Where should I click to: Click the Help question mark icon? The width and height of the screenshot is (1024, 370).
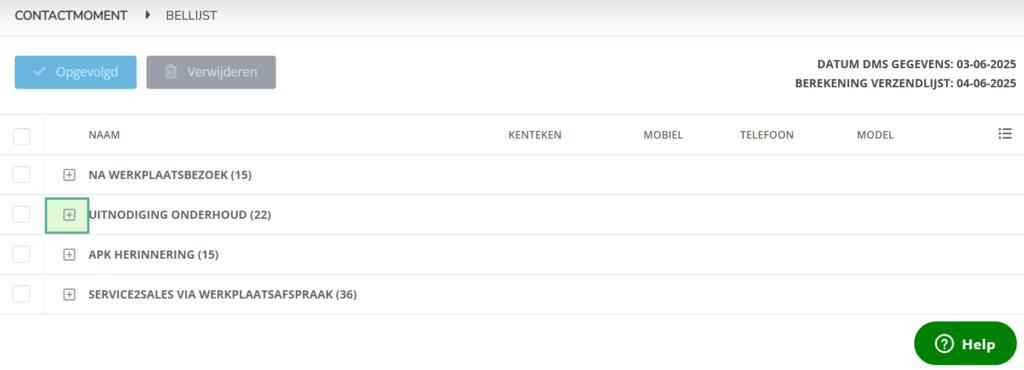[x=944, y=344]
